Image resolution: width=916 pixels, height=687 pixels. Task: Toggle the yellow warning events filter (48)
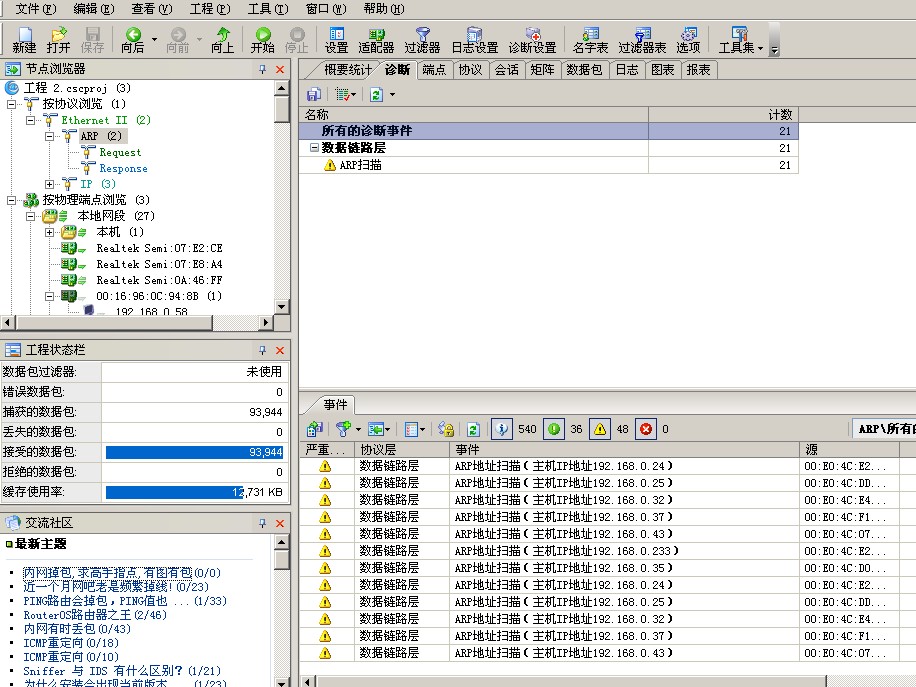[600, 429]
